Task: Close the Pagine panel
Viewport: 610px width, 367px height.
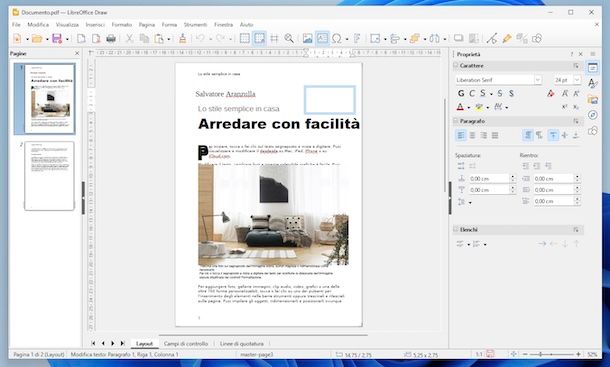Action: click(x=77, y=53)
